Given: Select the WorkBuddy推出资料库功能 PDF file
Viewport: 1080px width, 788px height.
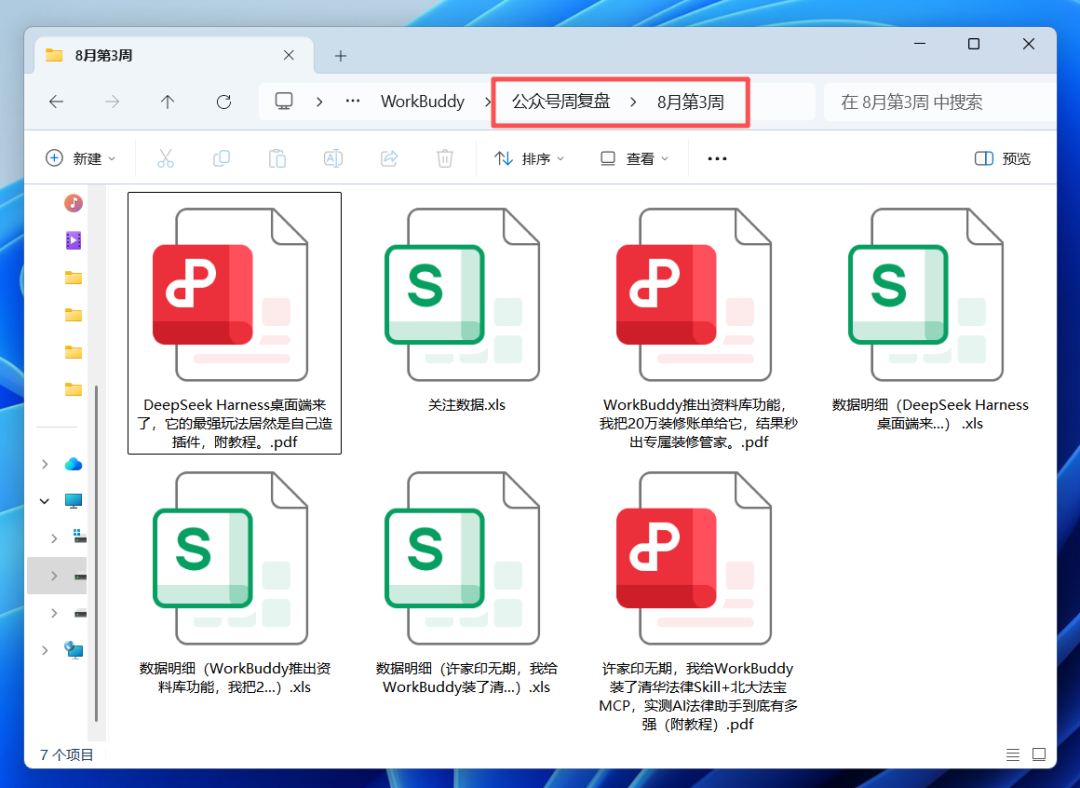Looking at the screenshot, I should pos(698,323).
